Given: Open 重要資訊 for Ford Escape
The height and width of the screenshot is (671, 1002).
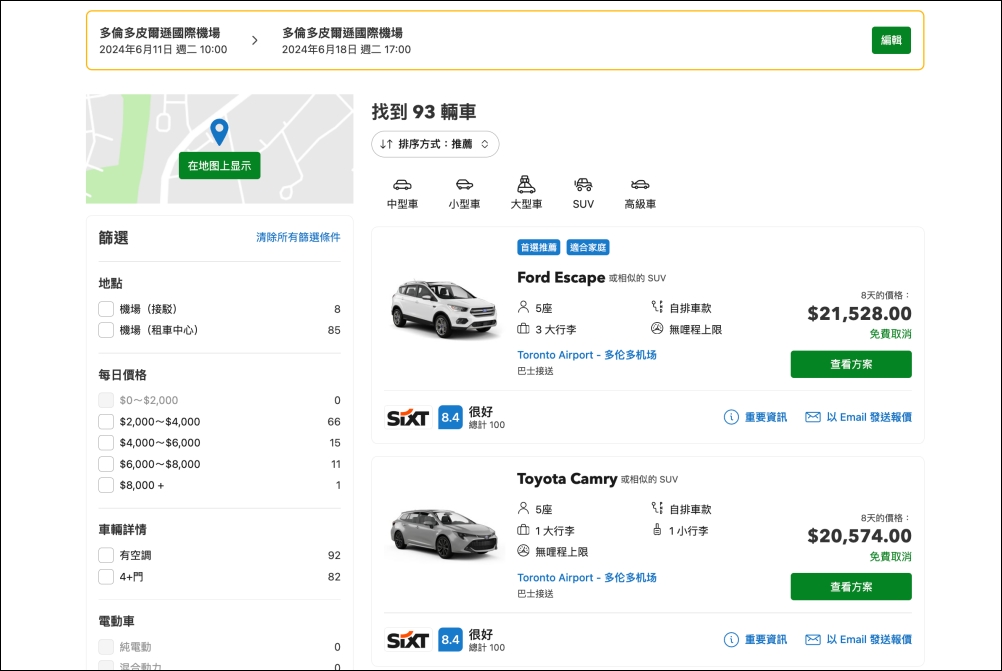Looking at the screenshot, I should pyautogui.click(x=766, y=417).
